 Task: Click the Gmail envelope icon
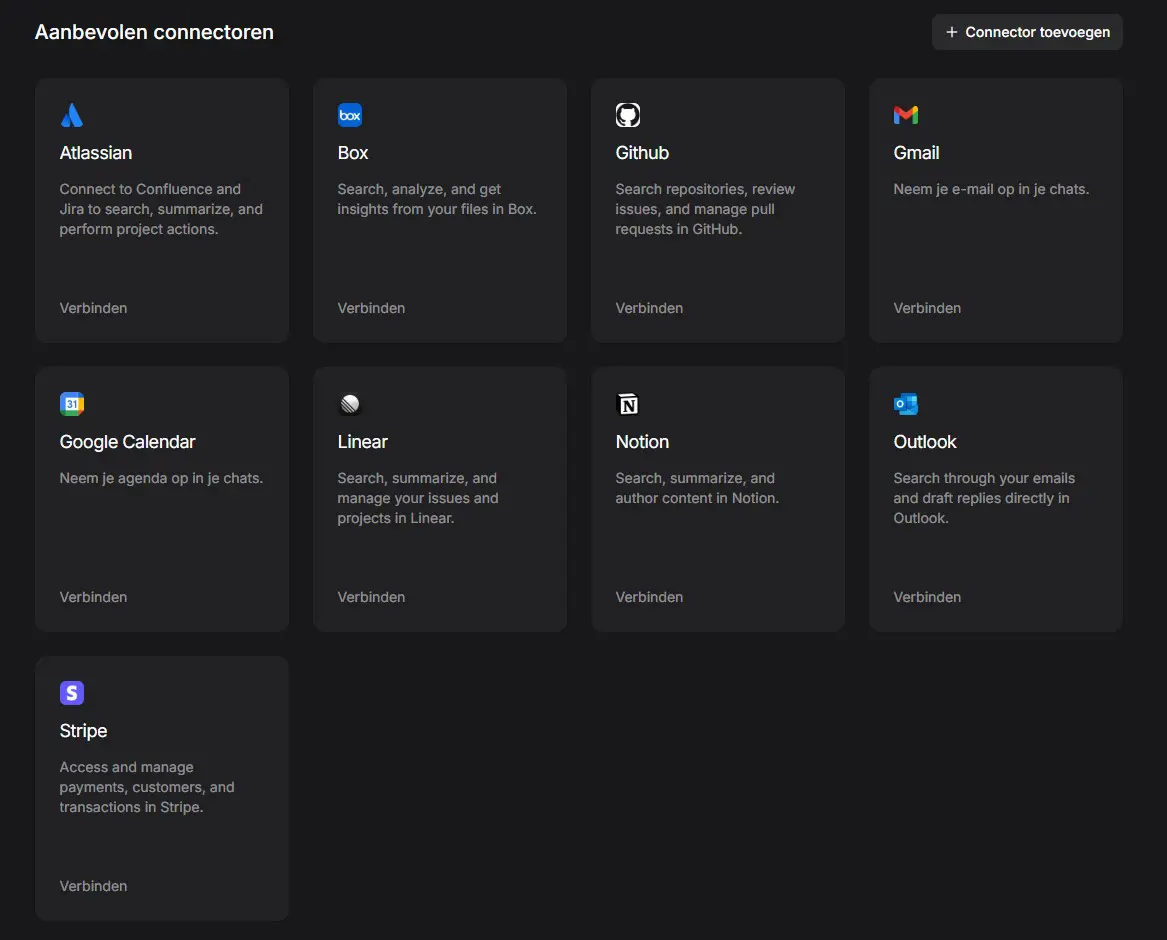(906, 115)
